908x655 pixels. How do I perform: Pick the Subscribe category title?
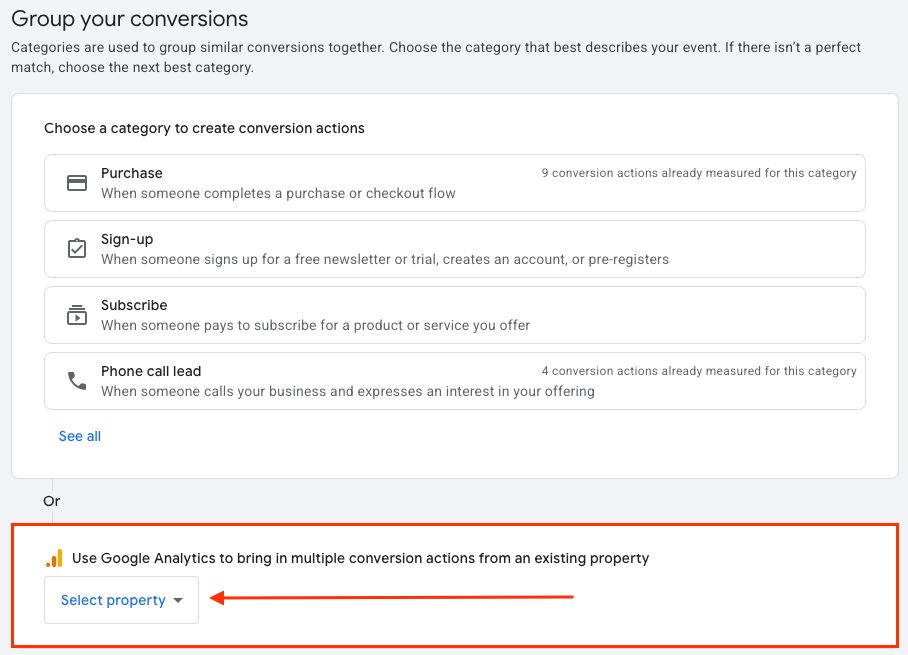(134, 305)
